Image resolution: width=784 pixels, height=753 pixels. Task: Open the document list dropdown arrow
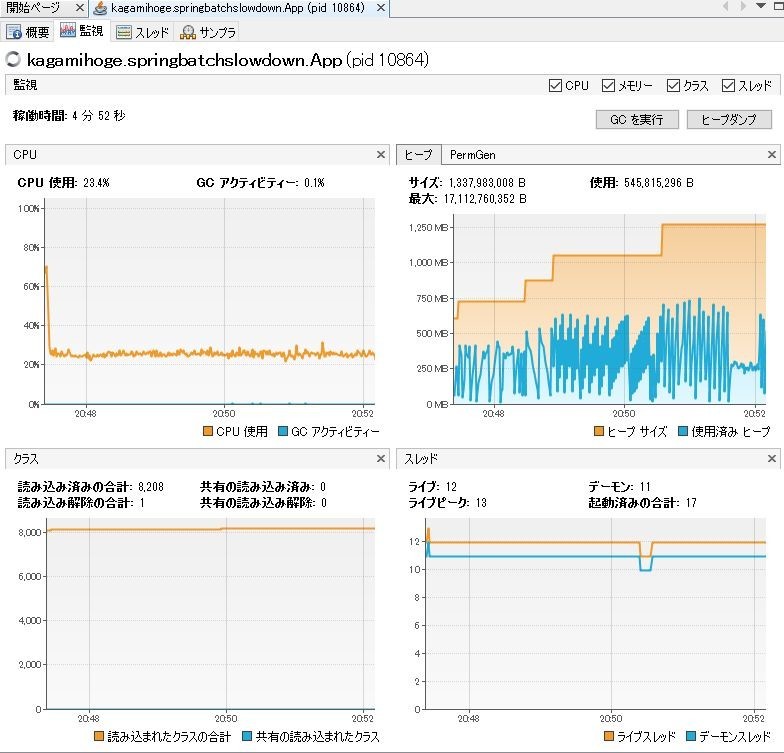point(760,6)
